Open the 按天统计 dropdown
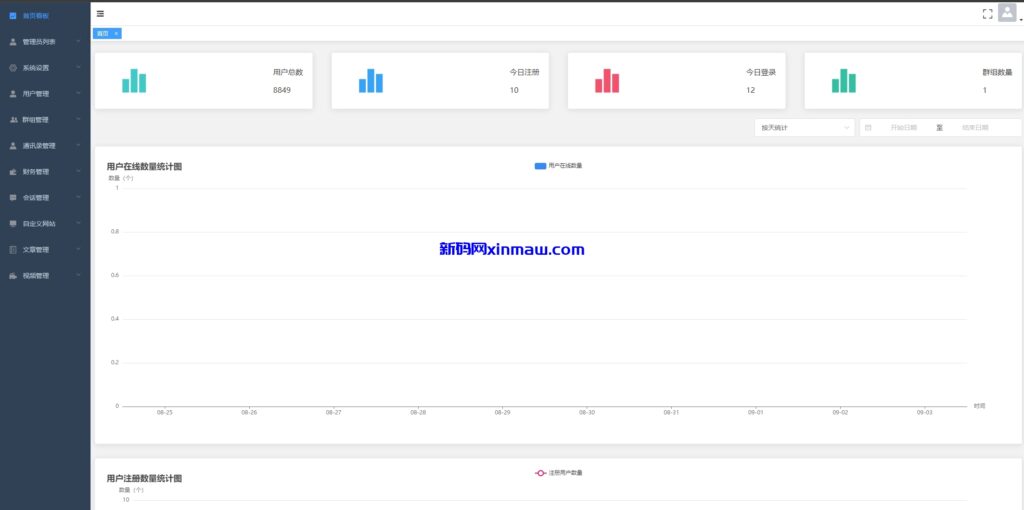Image resolution: width=1024 pixels, height=510 pixels. tap(804, 128)
